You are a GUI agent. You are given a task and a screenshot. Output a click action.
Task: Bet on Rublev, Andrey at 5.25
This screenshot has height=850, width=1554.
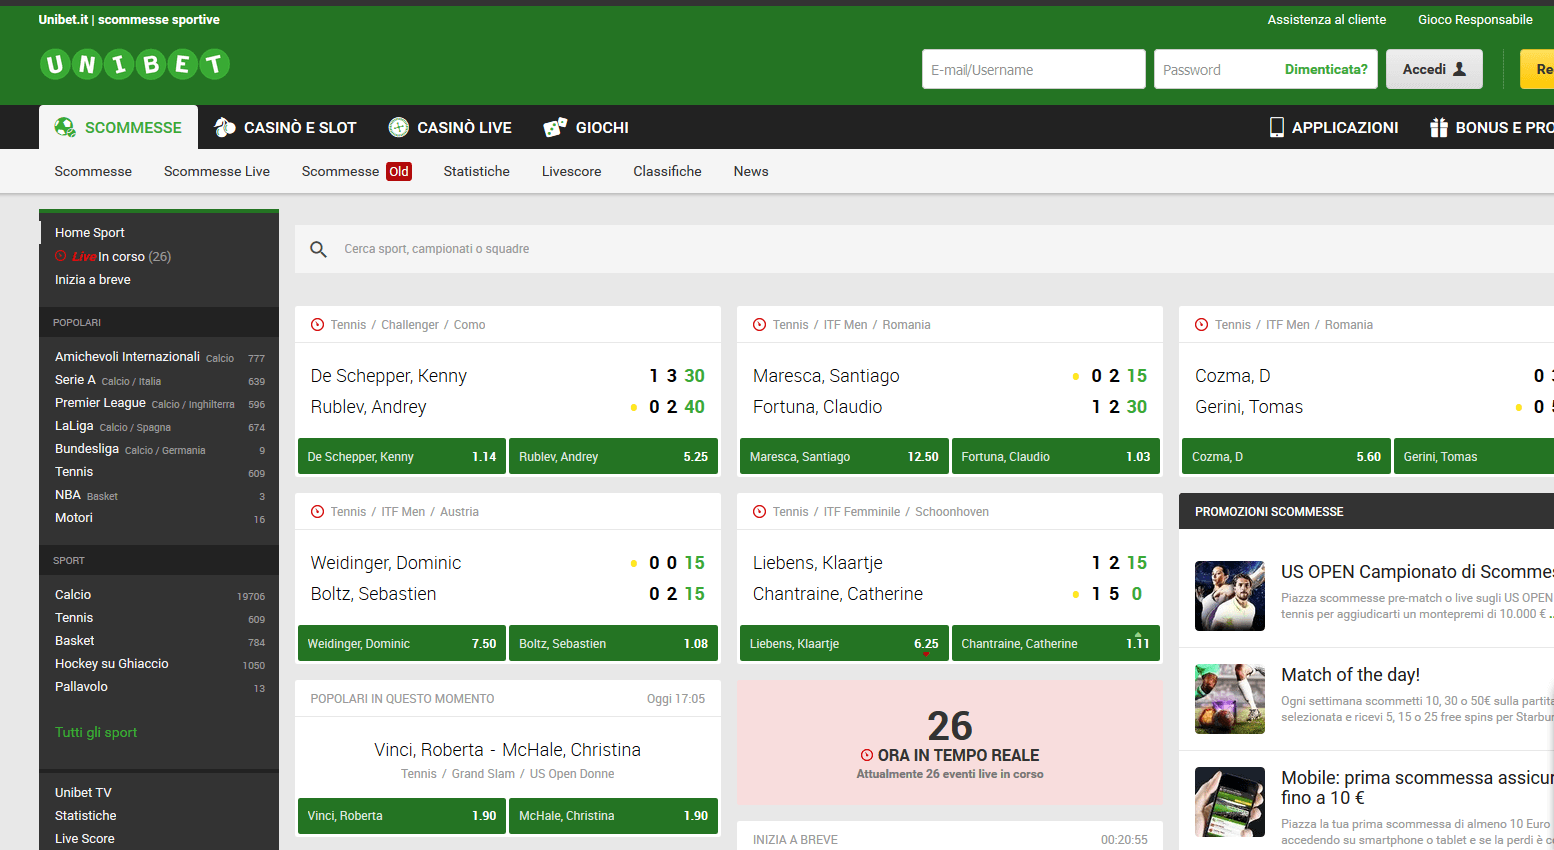coord(613,456)
